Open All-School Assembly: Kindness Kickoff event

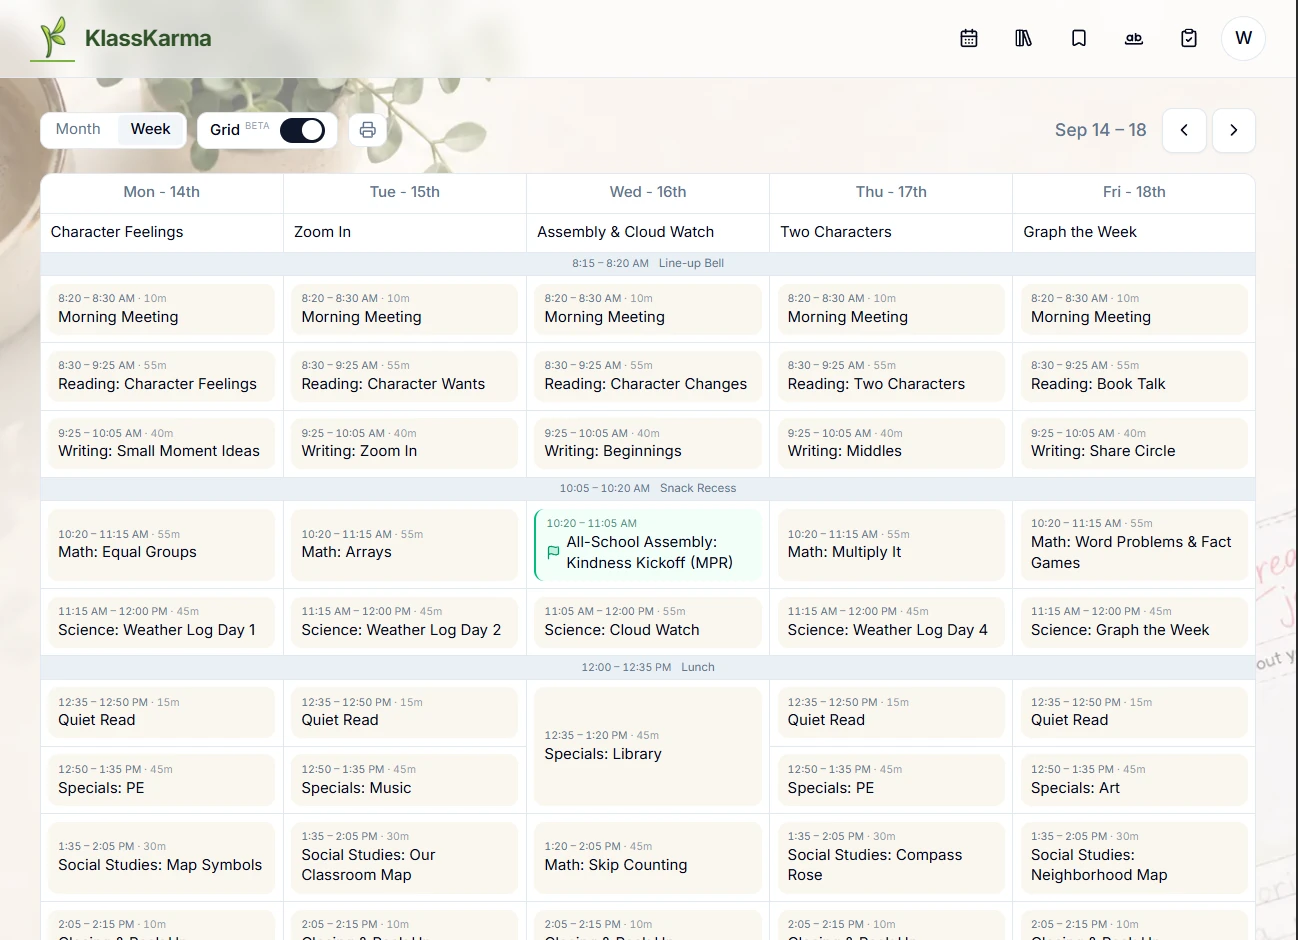648,544
